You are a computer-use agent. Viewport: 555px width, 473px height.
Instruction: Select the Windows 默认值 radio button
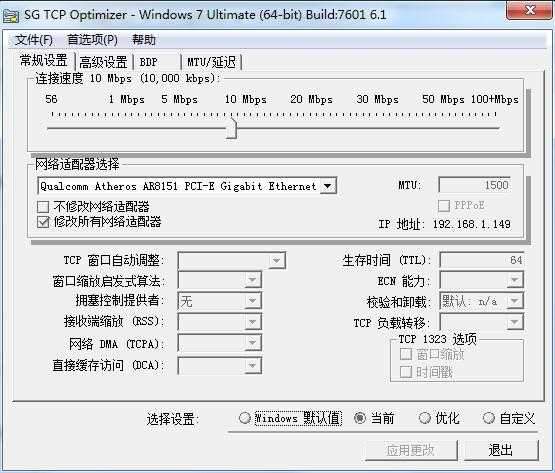245,418
